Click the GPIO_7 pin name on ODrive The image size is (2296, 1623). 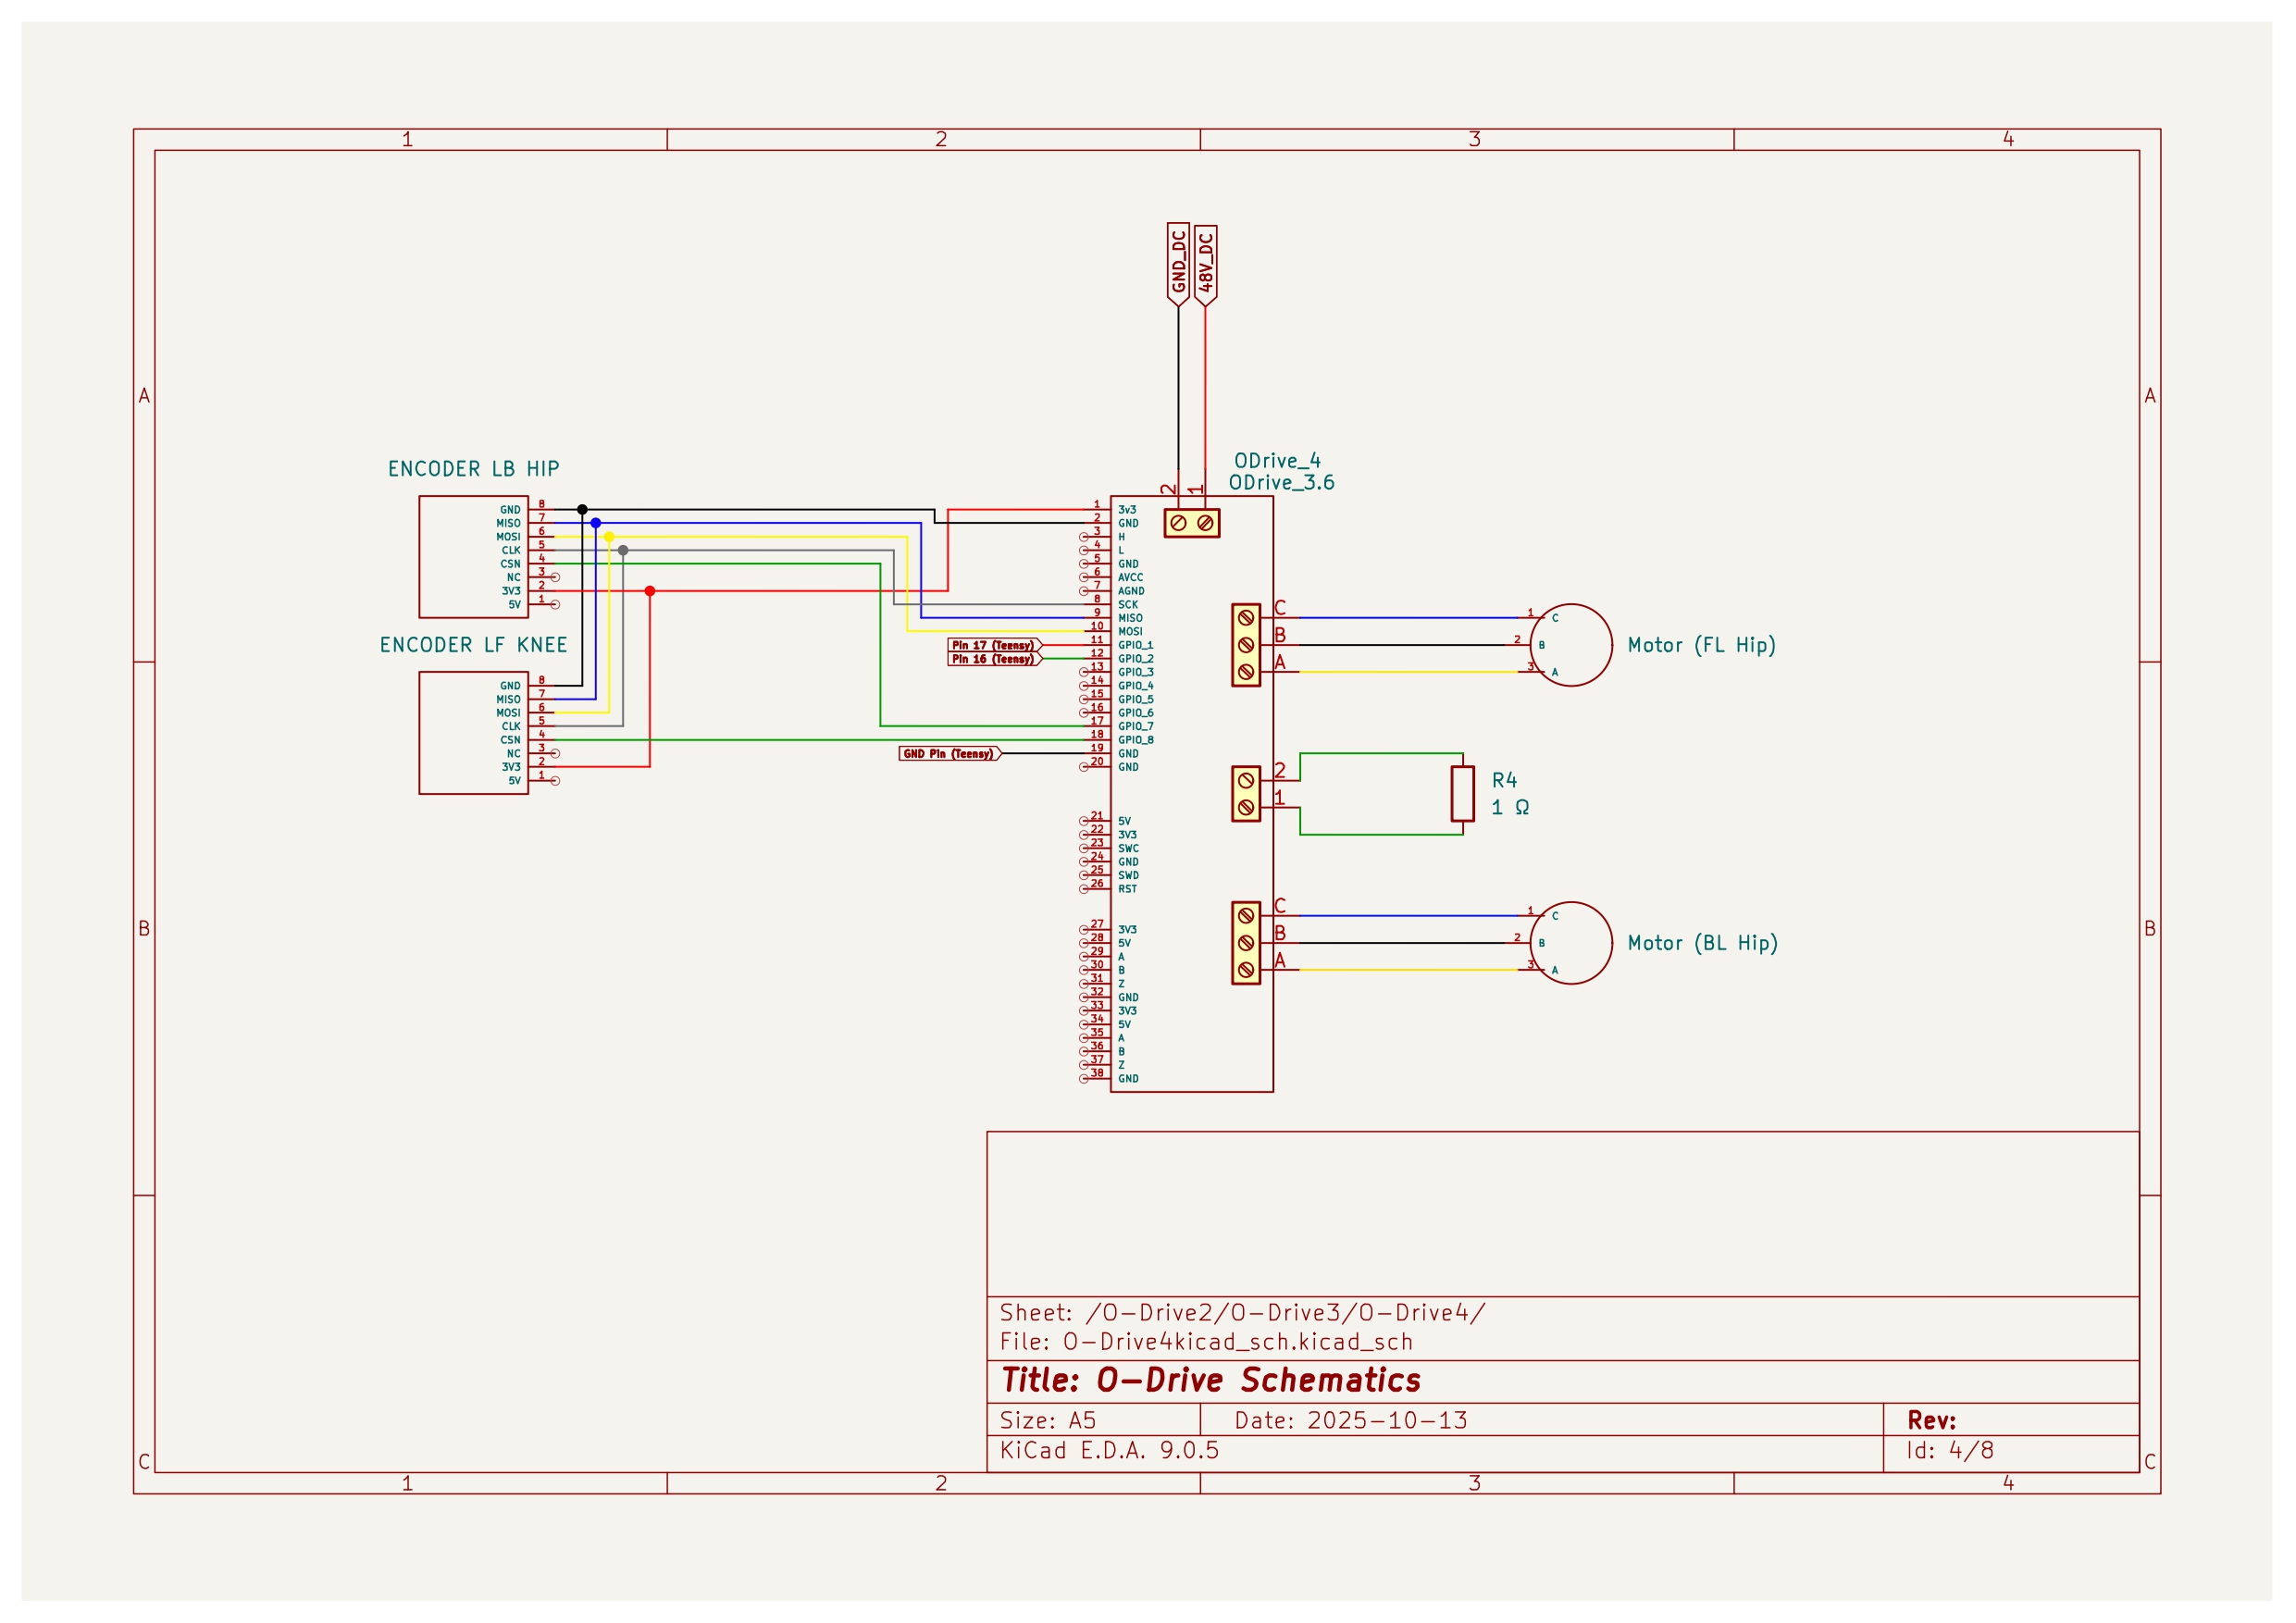point(1136,726)
